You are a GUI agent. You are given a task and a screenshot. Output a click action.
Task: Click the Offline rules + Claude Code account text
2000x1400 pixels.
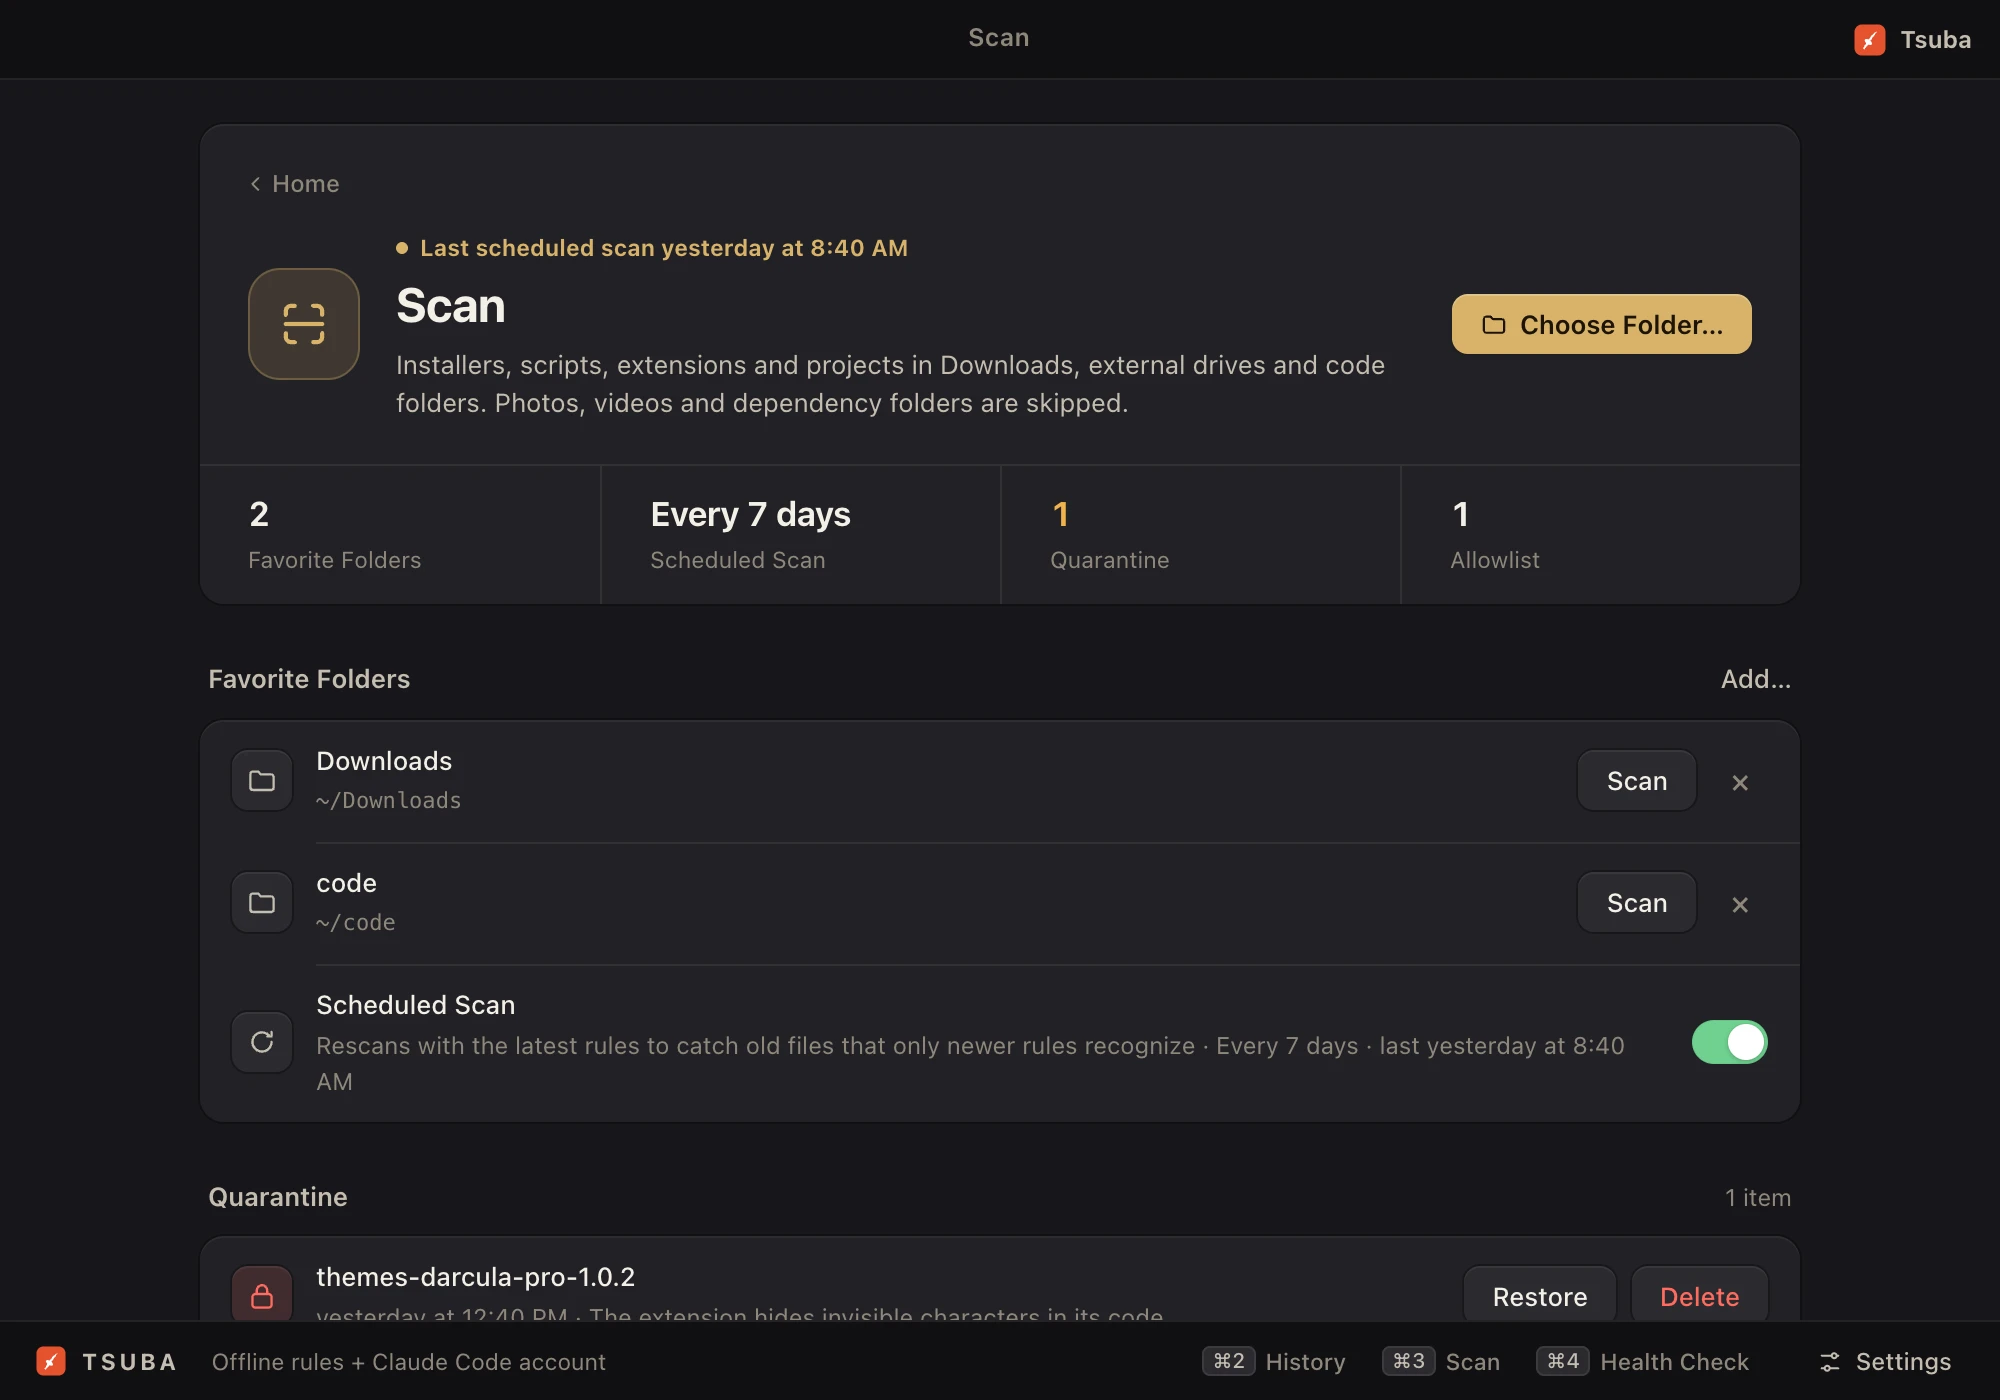pyautogui.click(x=409, y=1362)
